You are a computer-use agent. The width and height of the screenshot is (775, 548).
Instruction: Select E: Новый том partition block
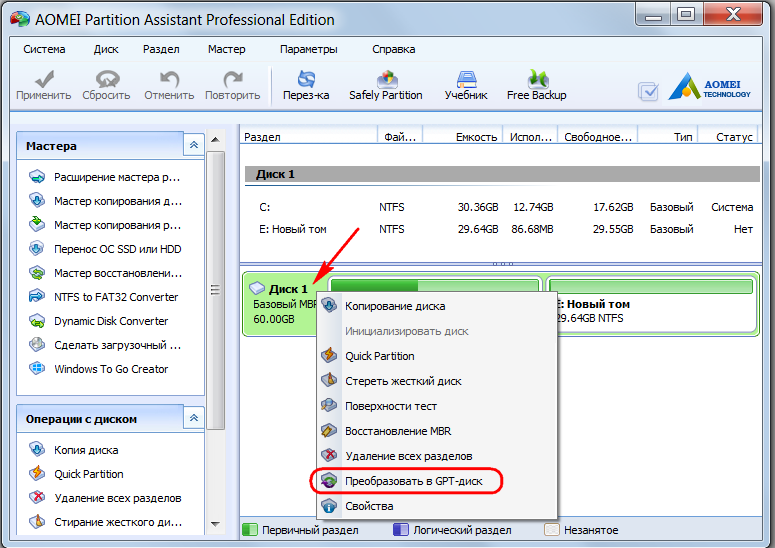click(651, 304)
